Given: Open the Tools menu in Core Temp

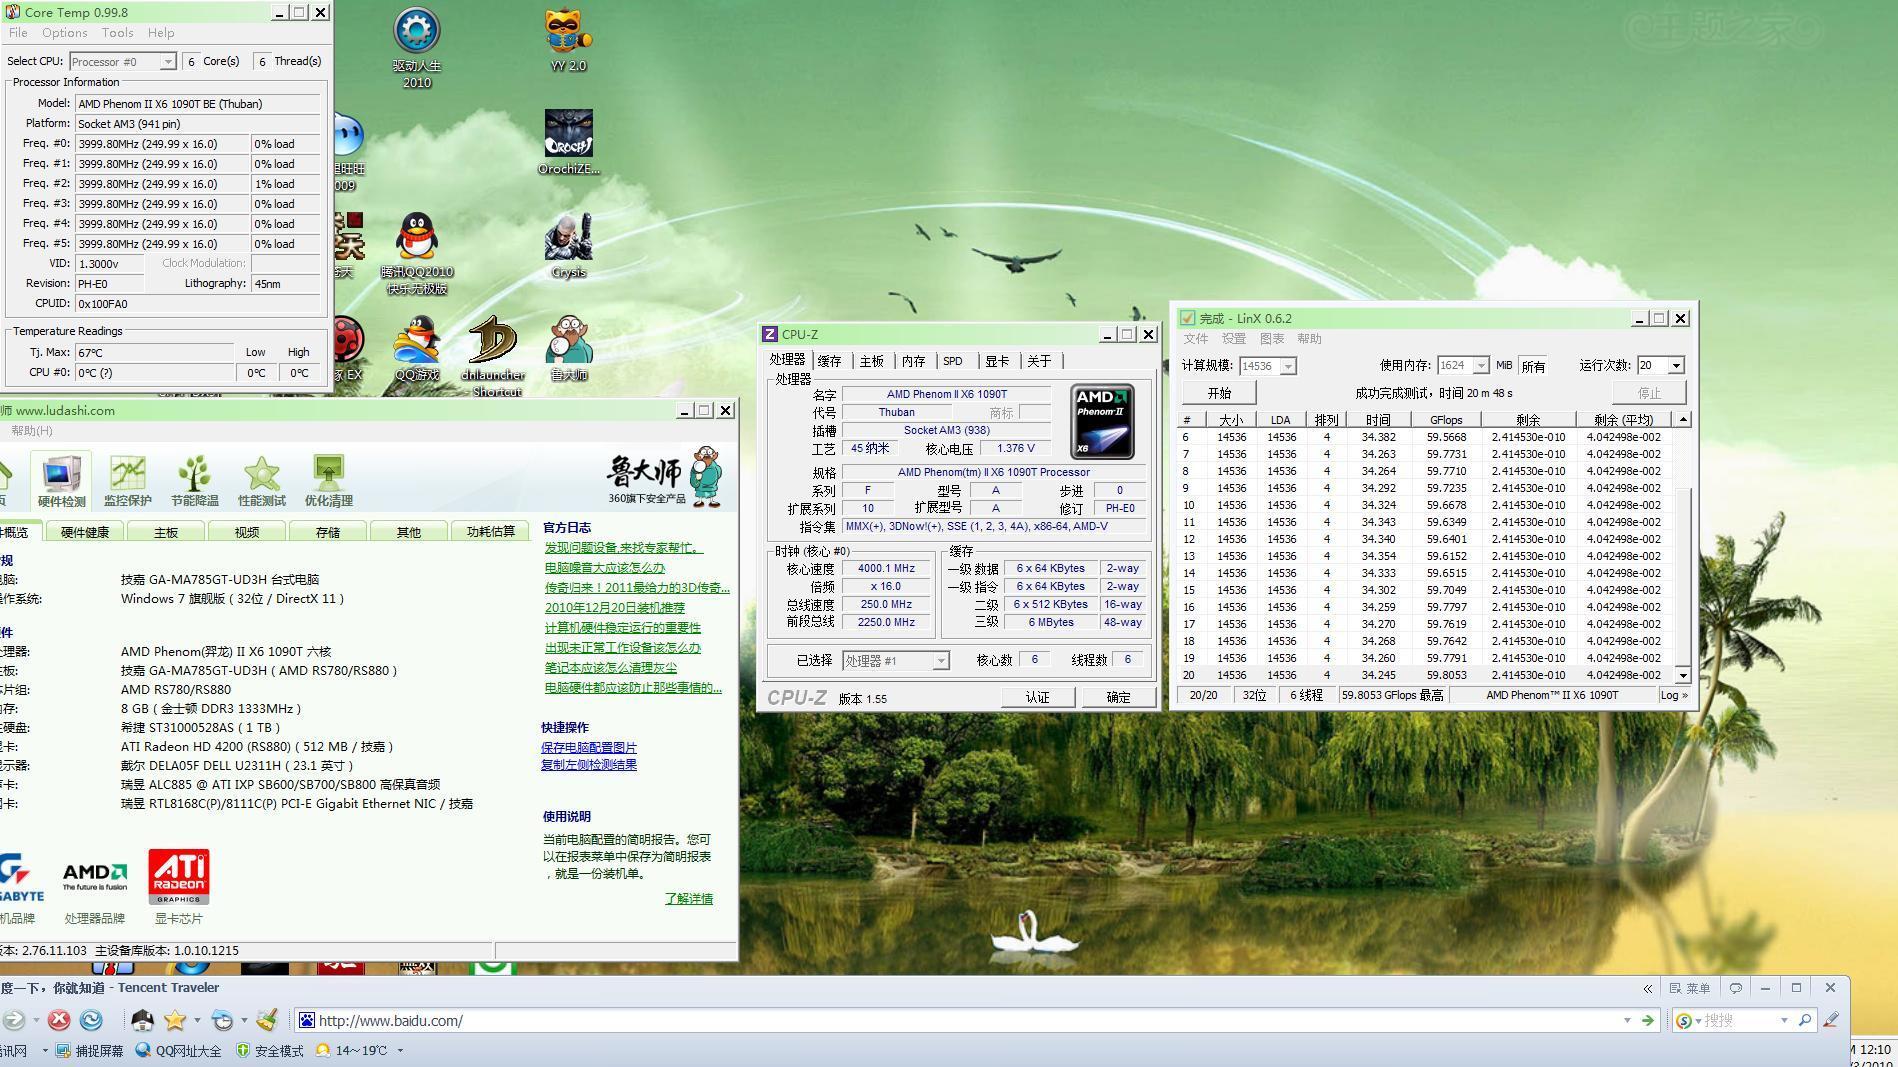Looking at the screenshot, I should click(117, 33).
